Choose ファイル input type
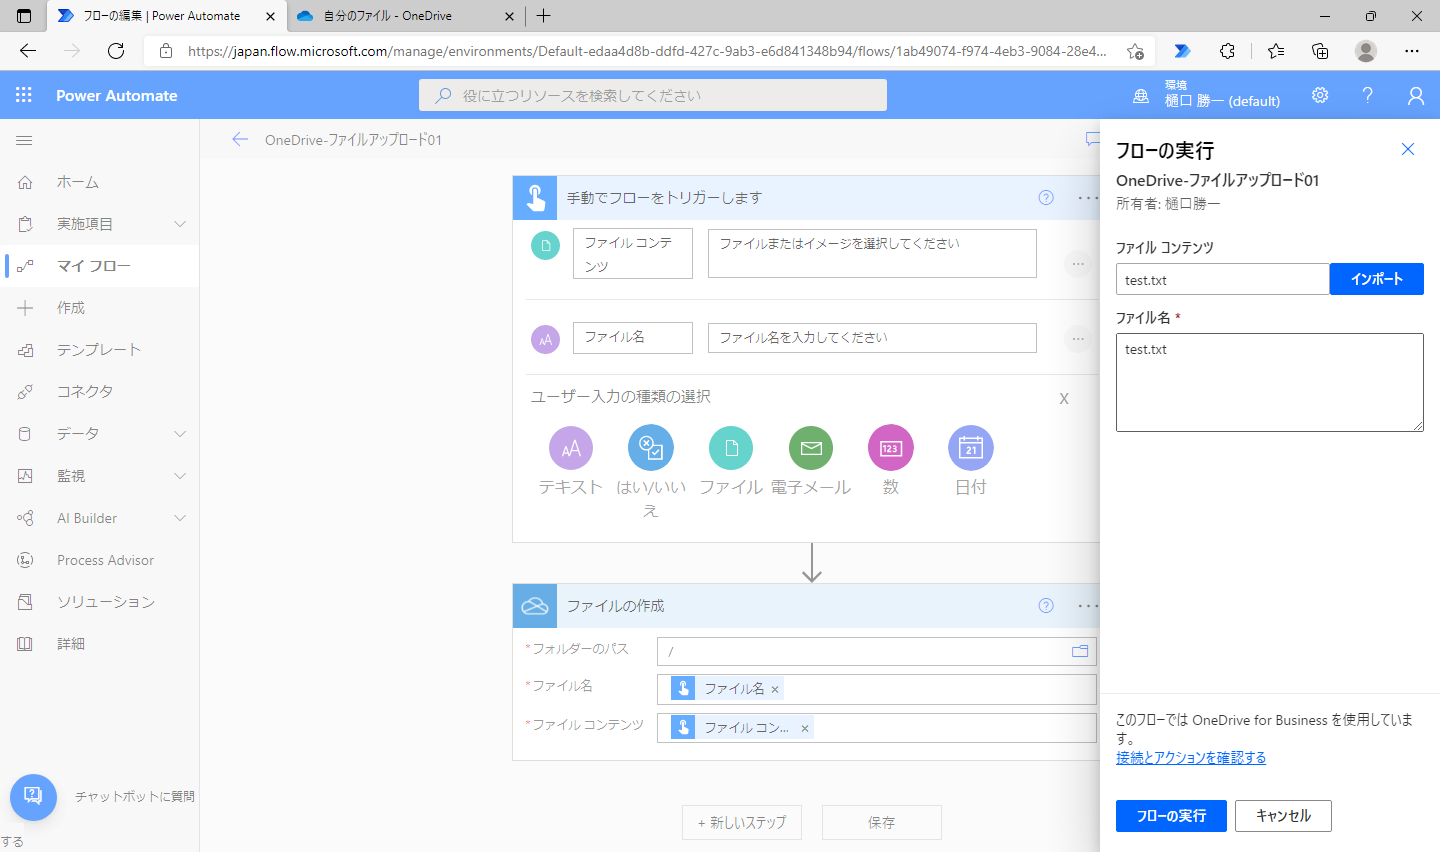The width and height of the screenshot is (1440, 852). click(731, 448)
